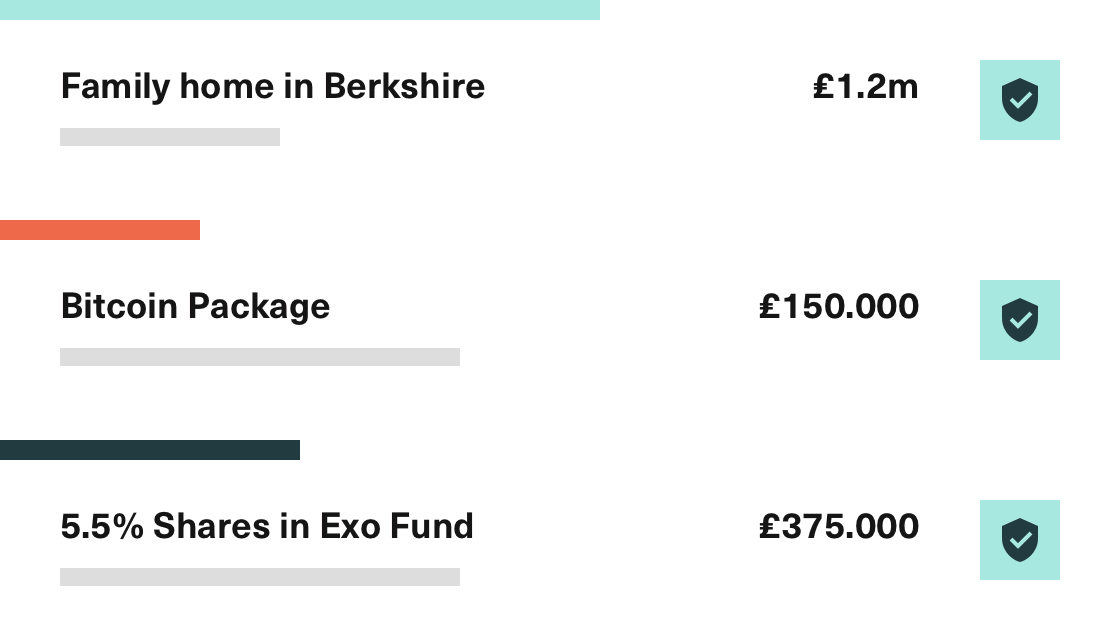Click grey placeholder line under Exo Fund shares
The height and width of the screenshot is (640, 1120).
[x=260, y=577]
